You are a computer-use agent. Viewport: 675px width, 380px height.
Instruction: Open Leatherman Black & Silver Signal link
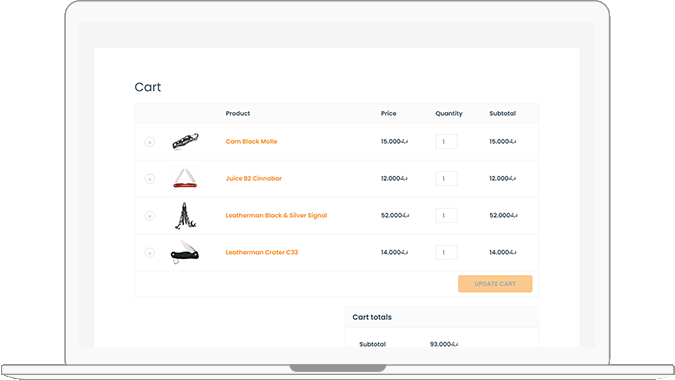point(276,216)
